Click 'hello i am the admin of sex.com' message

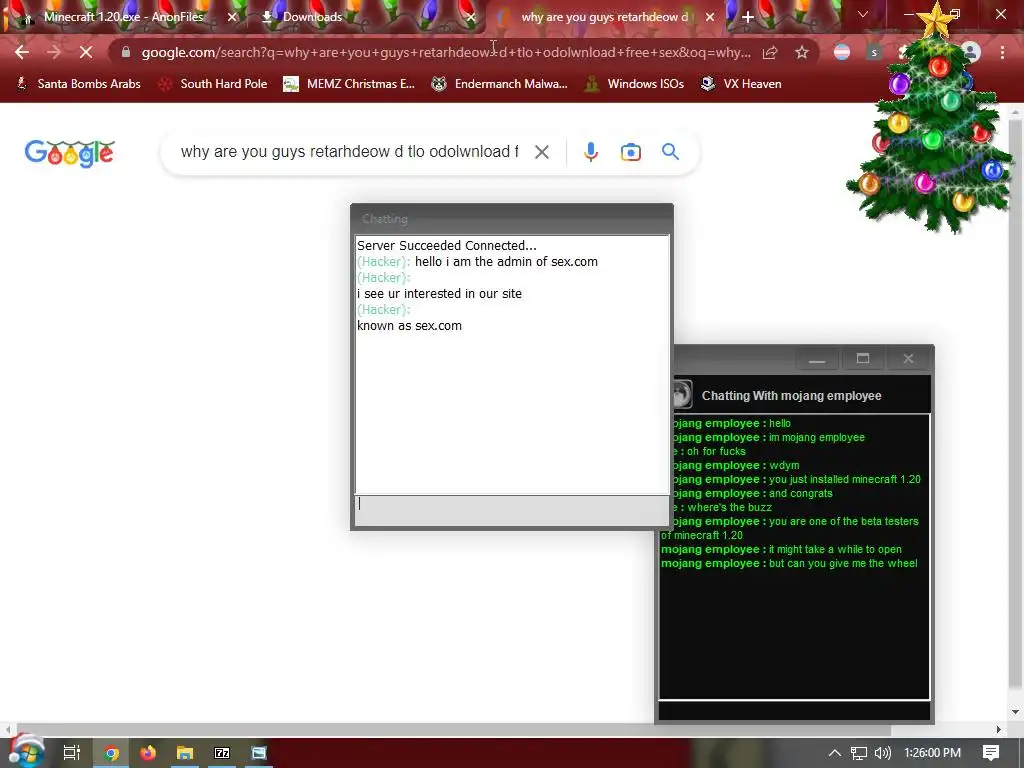506,262
